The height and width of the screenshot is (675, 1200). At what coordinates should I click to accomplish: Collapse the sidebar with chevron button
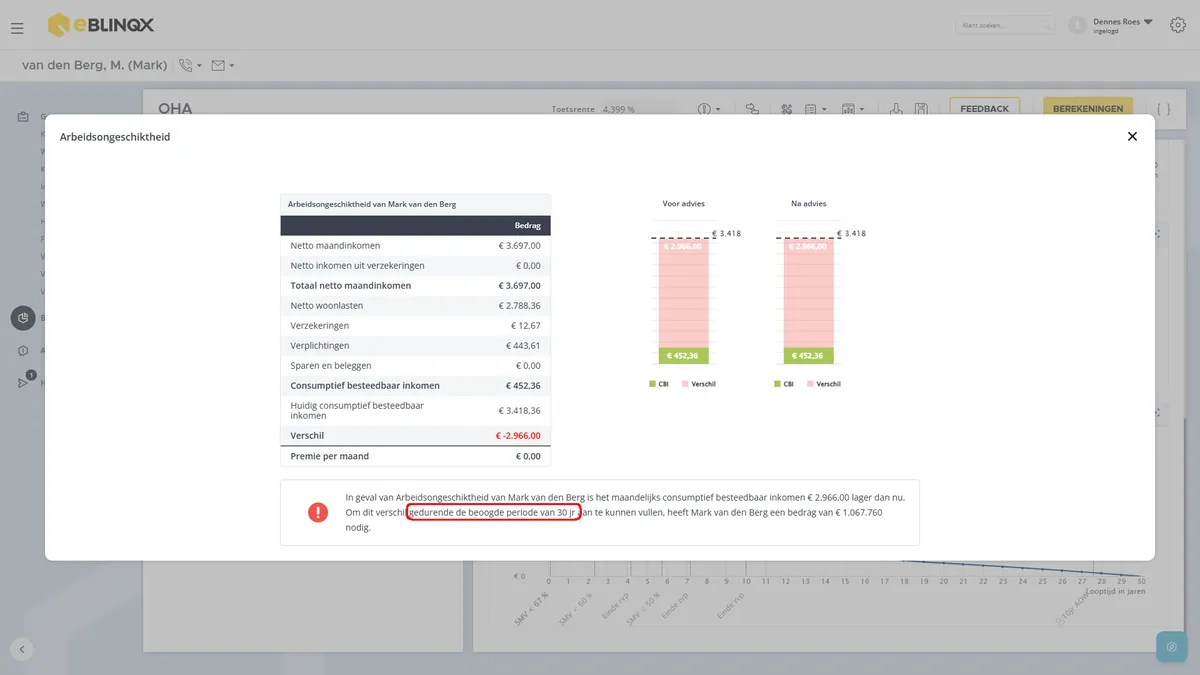tap(22, 649)
